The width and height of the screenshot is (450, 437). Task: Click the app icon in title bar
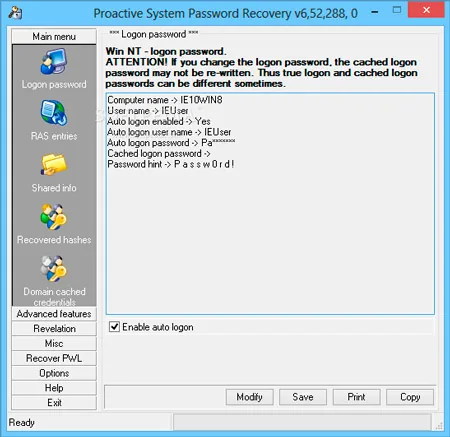click(15, 13)
